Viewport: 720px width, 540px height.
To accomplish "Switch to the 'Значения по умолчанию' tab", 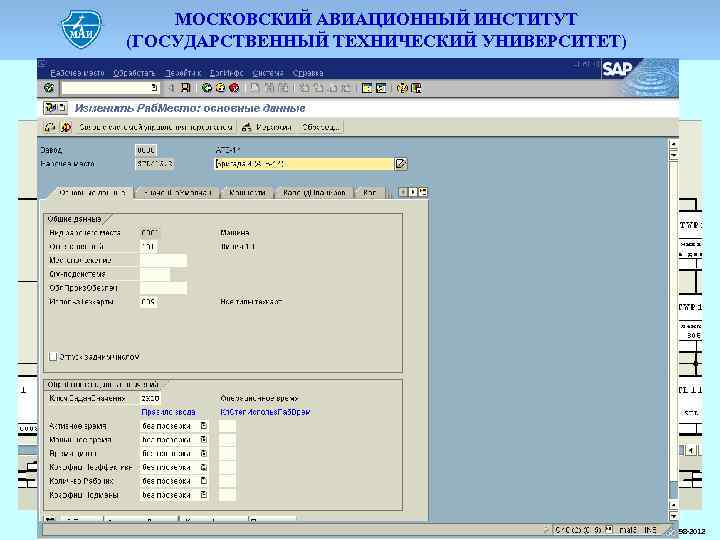I will (178, 193).
